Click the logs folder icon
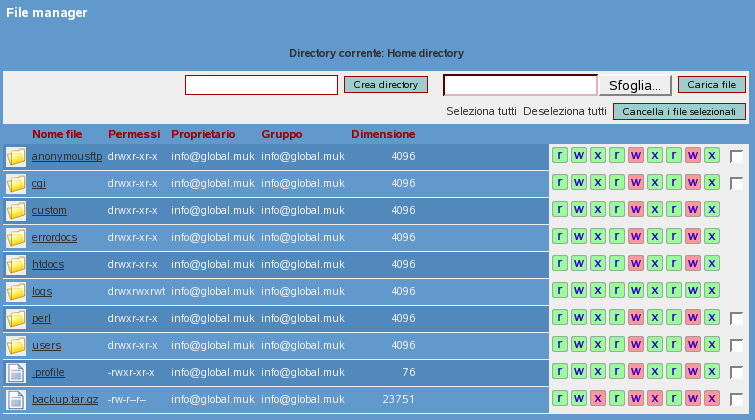The height and width of the screenshot is (420, 755). click(x=16, y=292)
